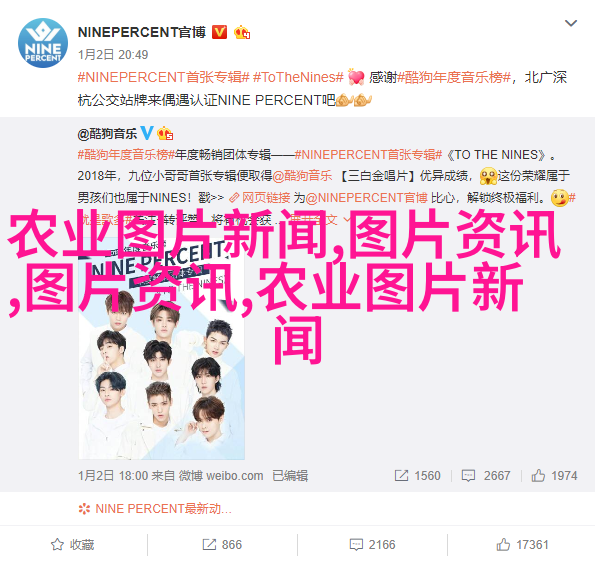Open the #NINEPERCENT首张专辑# hashtag in the top post
The image size is (595, 562).
[x=164, y=77]
